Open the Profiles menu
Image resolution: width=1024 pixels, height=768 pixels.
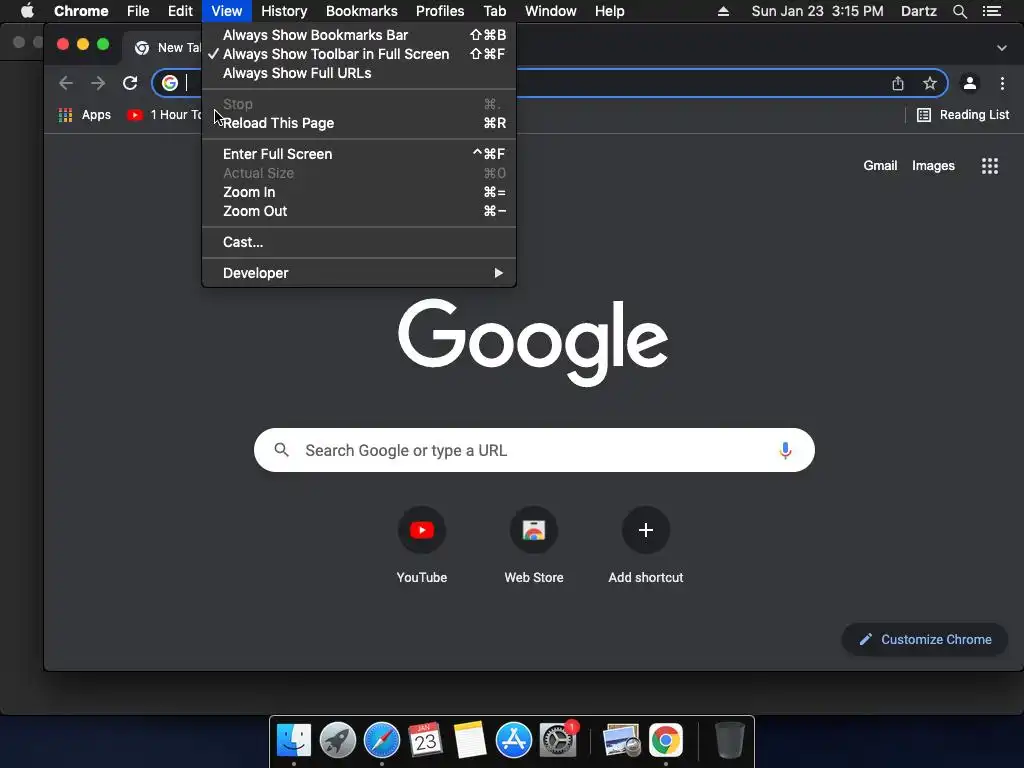click(440, 11)
